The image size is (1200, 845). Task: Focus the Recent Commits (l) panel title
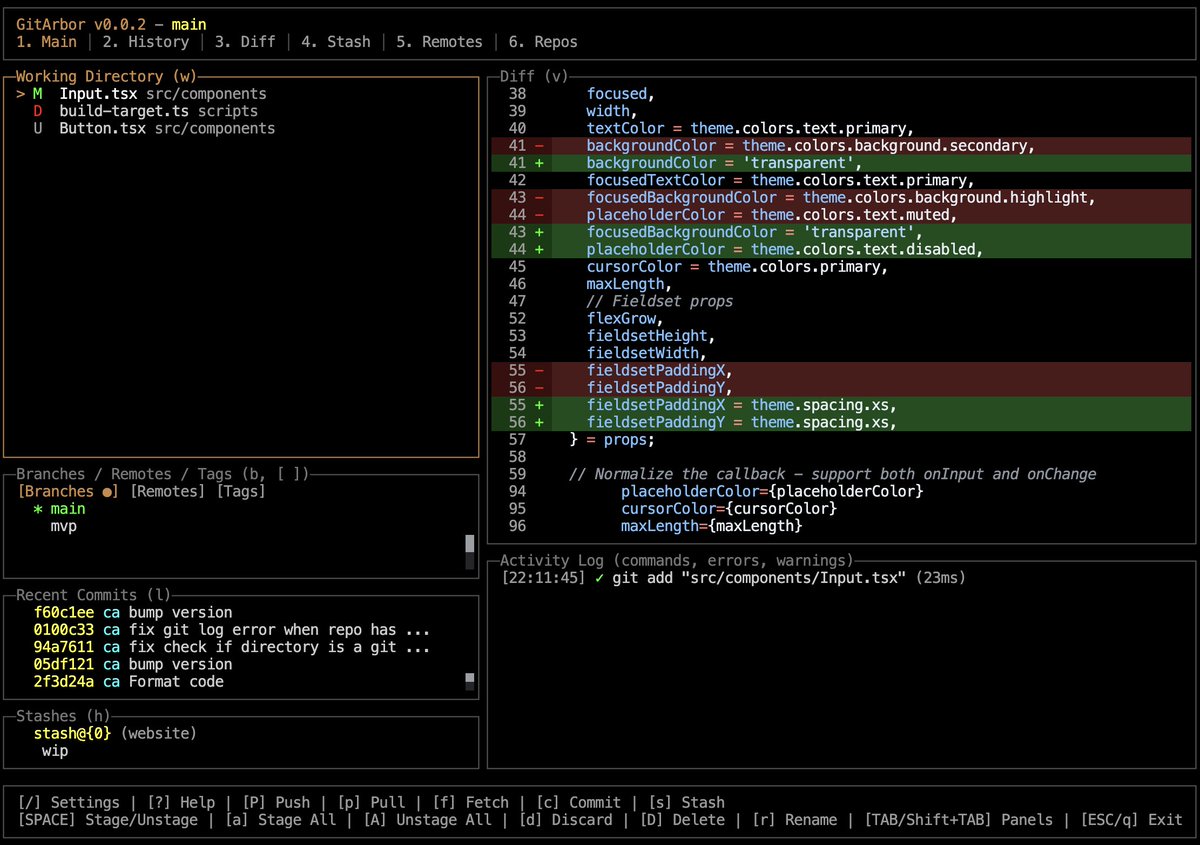pyautogui.click(x=94, y=595)
